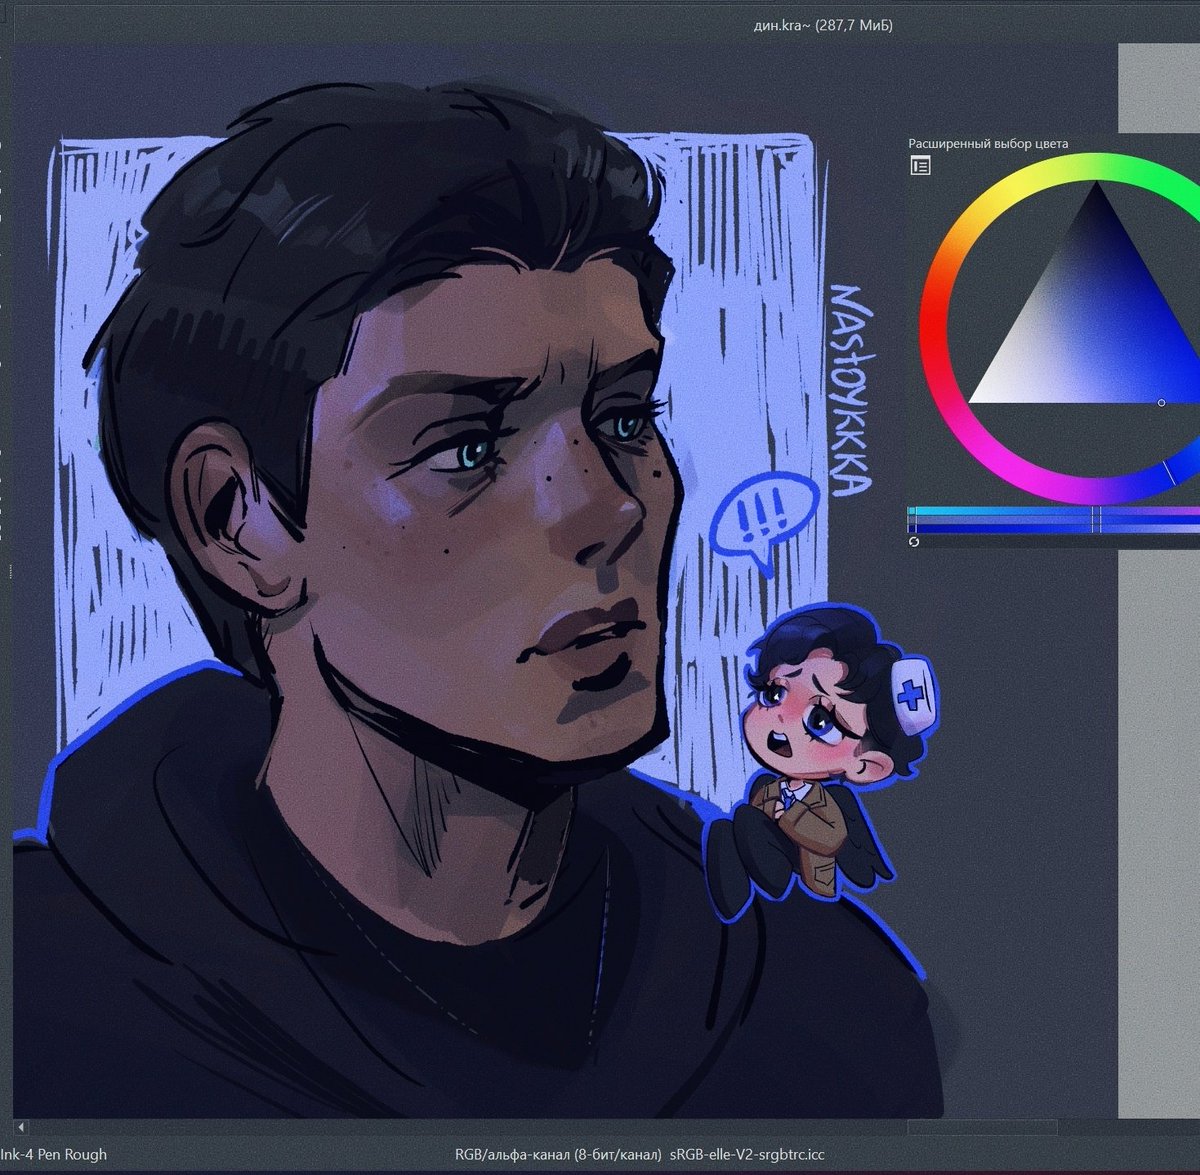1200x1175 pixels.
Task: Click the 'RGB/альфа-канал (8-бит/канал)' color model status text
Action: pyautogui.click(x=558, y=1154)
